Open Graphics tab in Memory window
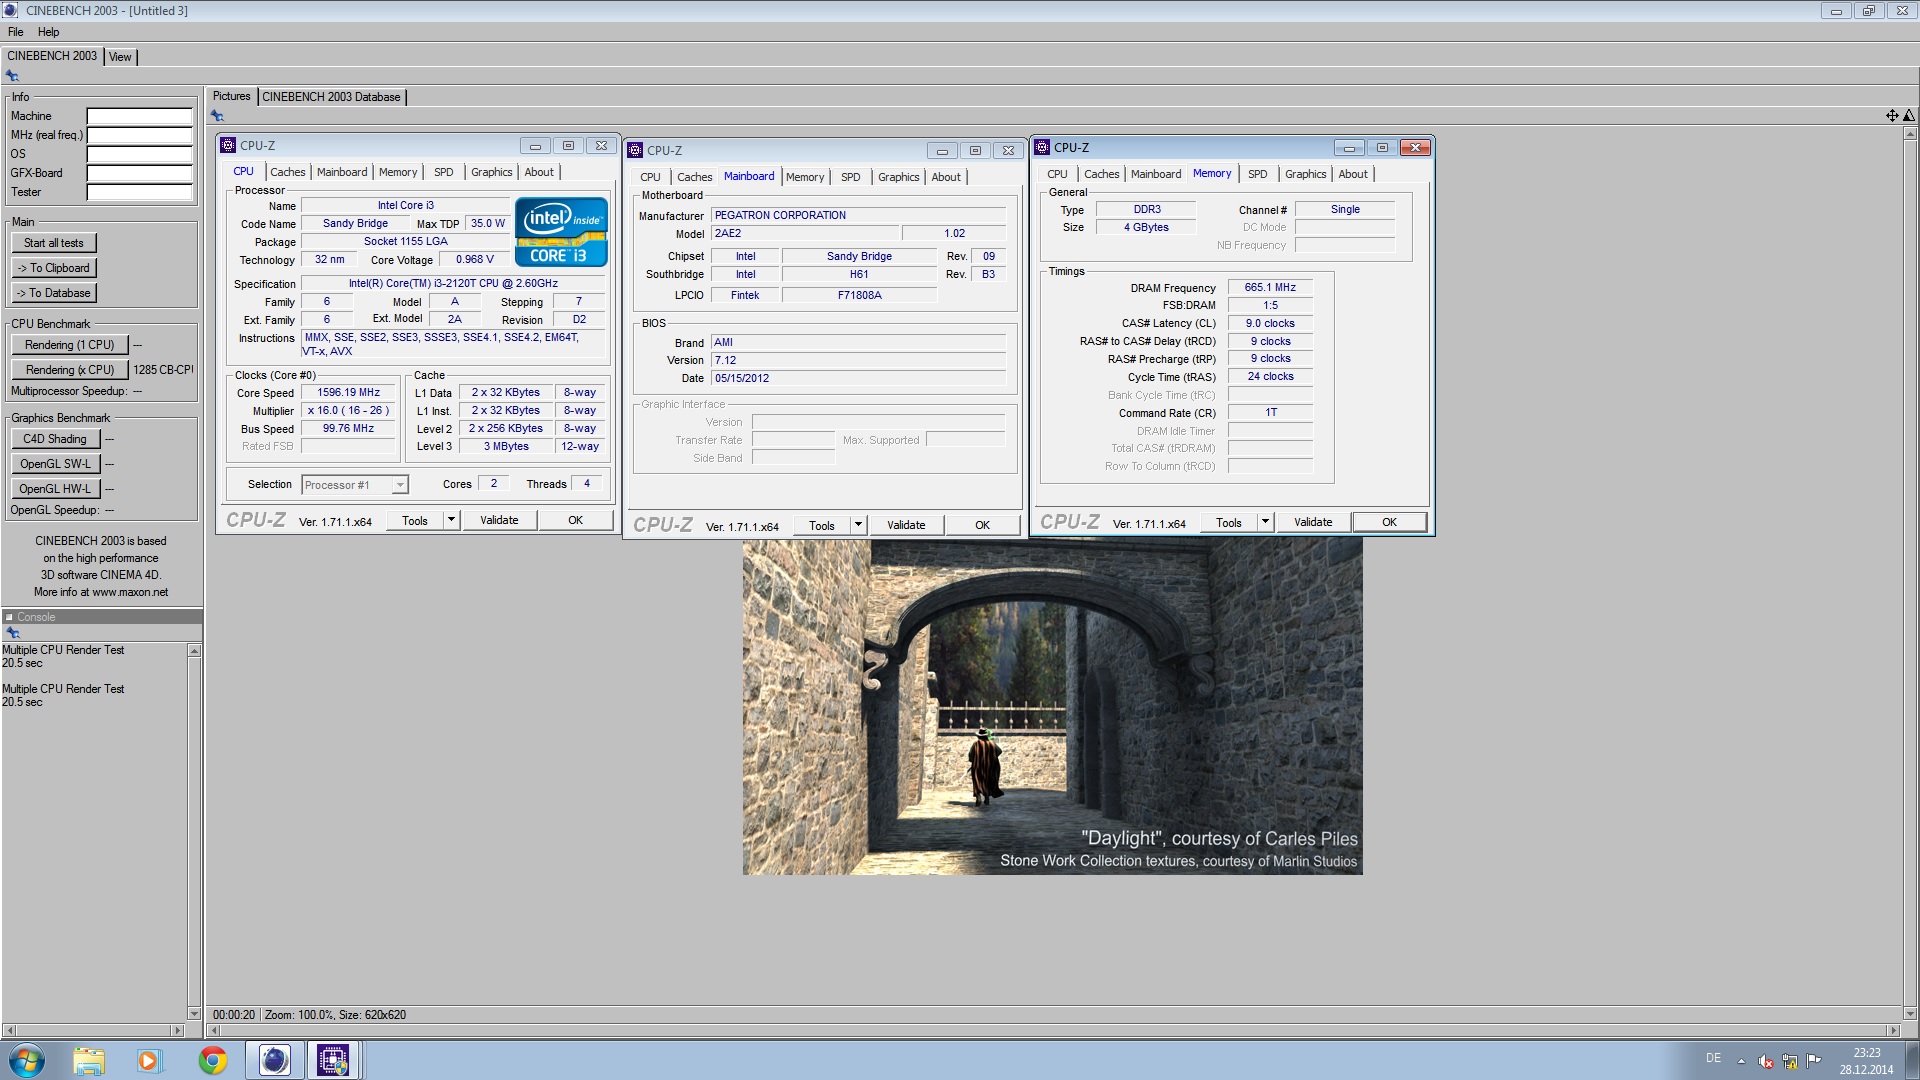This screenshot has height=1080, width=1920. 1305,174
